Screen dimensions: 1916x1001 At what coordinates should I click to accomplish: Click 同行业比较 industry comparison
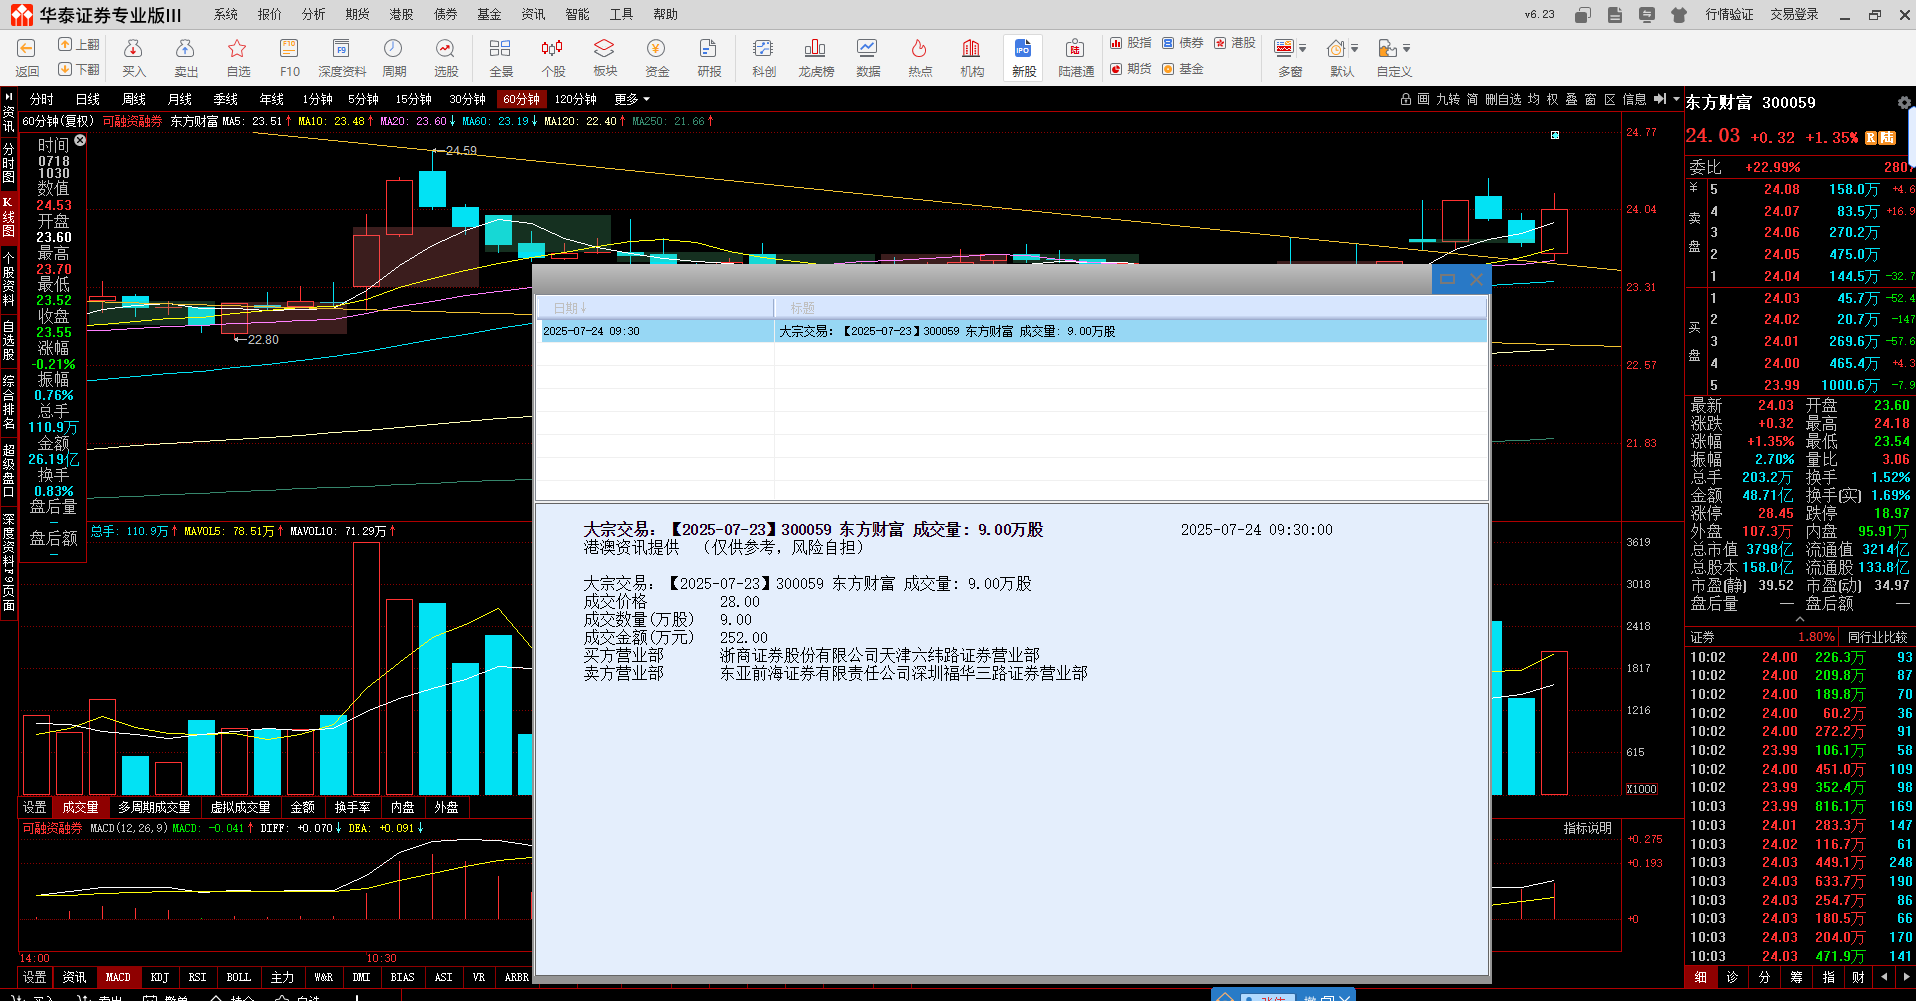coord(1877,637)
